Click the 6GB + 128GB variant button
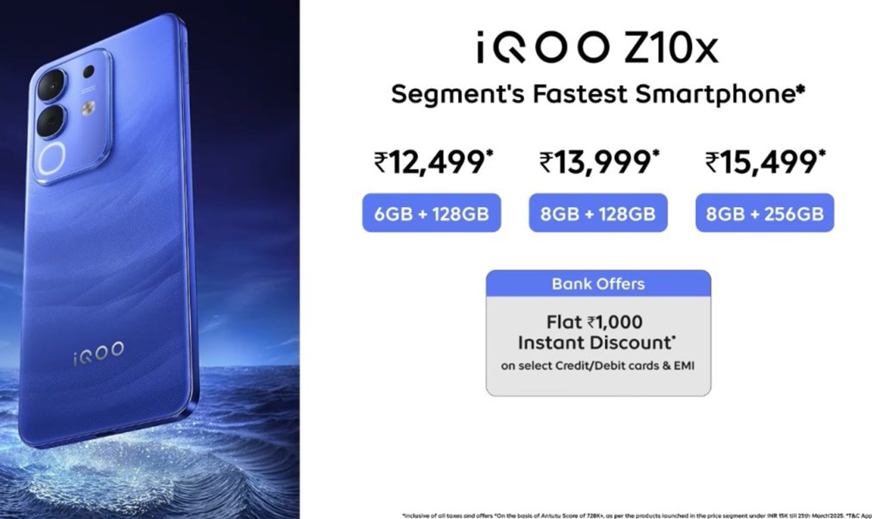 pos(432,213)
